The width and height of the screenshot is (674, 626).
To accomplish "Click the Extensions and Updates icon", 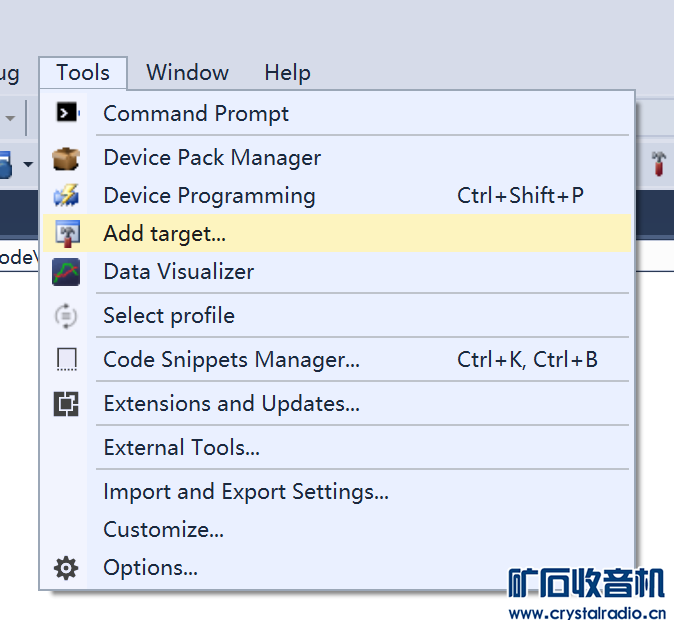I will 66,404.
